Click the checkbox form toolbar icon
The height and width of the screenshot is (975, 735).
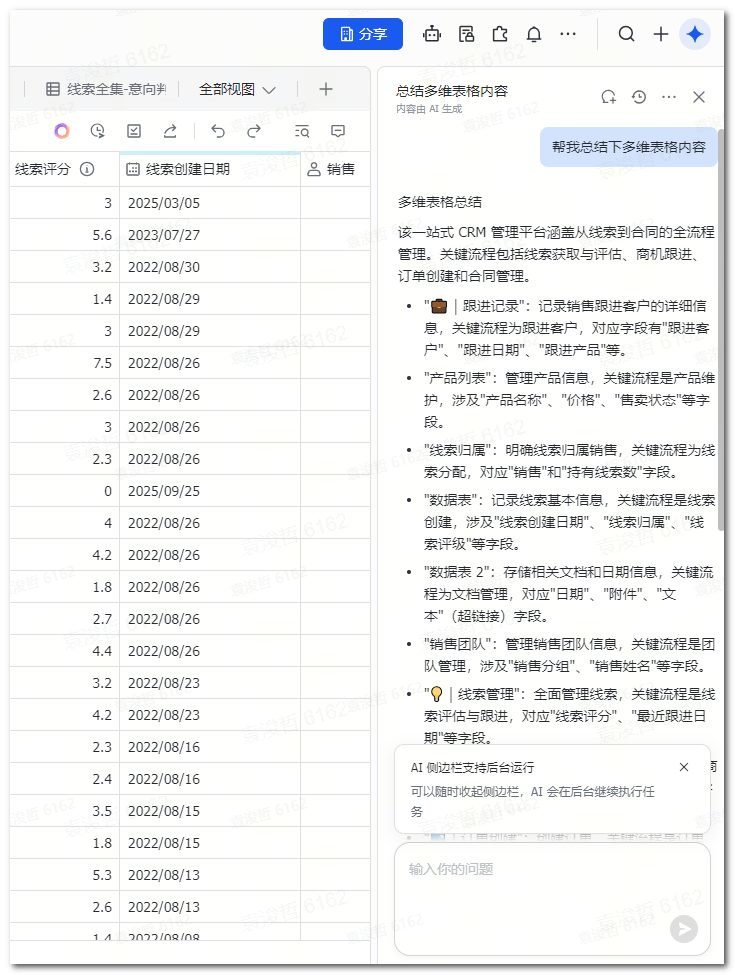tap(134, 131)
